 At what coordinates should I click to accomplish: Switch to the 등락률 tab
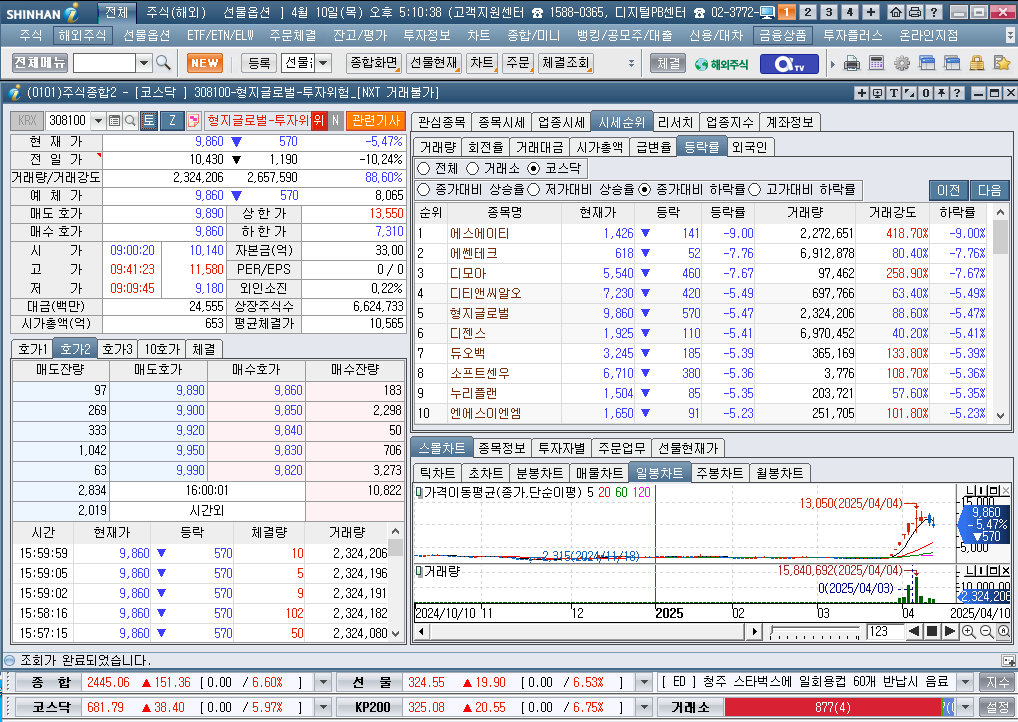click(x=701, y=147)
